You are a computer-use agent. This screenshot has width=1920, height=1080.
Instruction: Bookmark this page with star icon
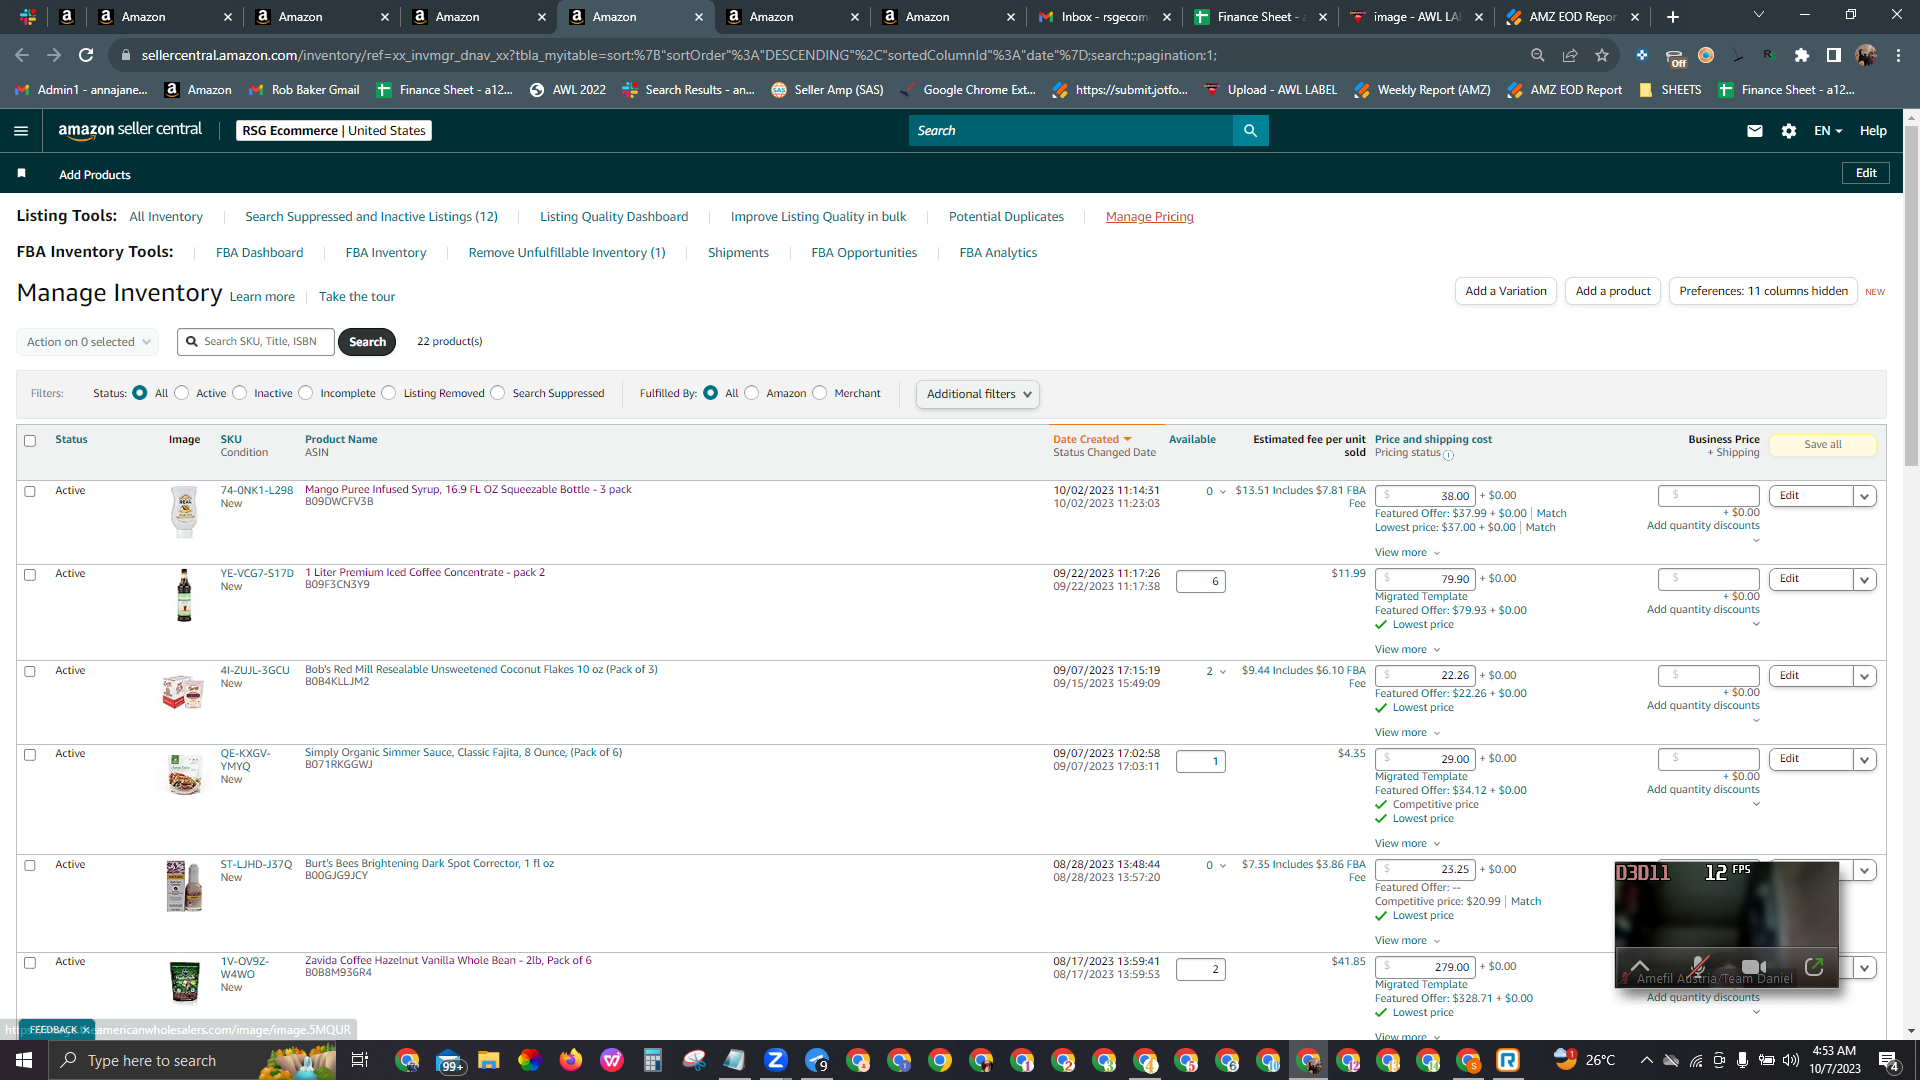pos(1602,55)
